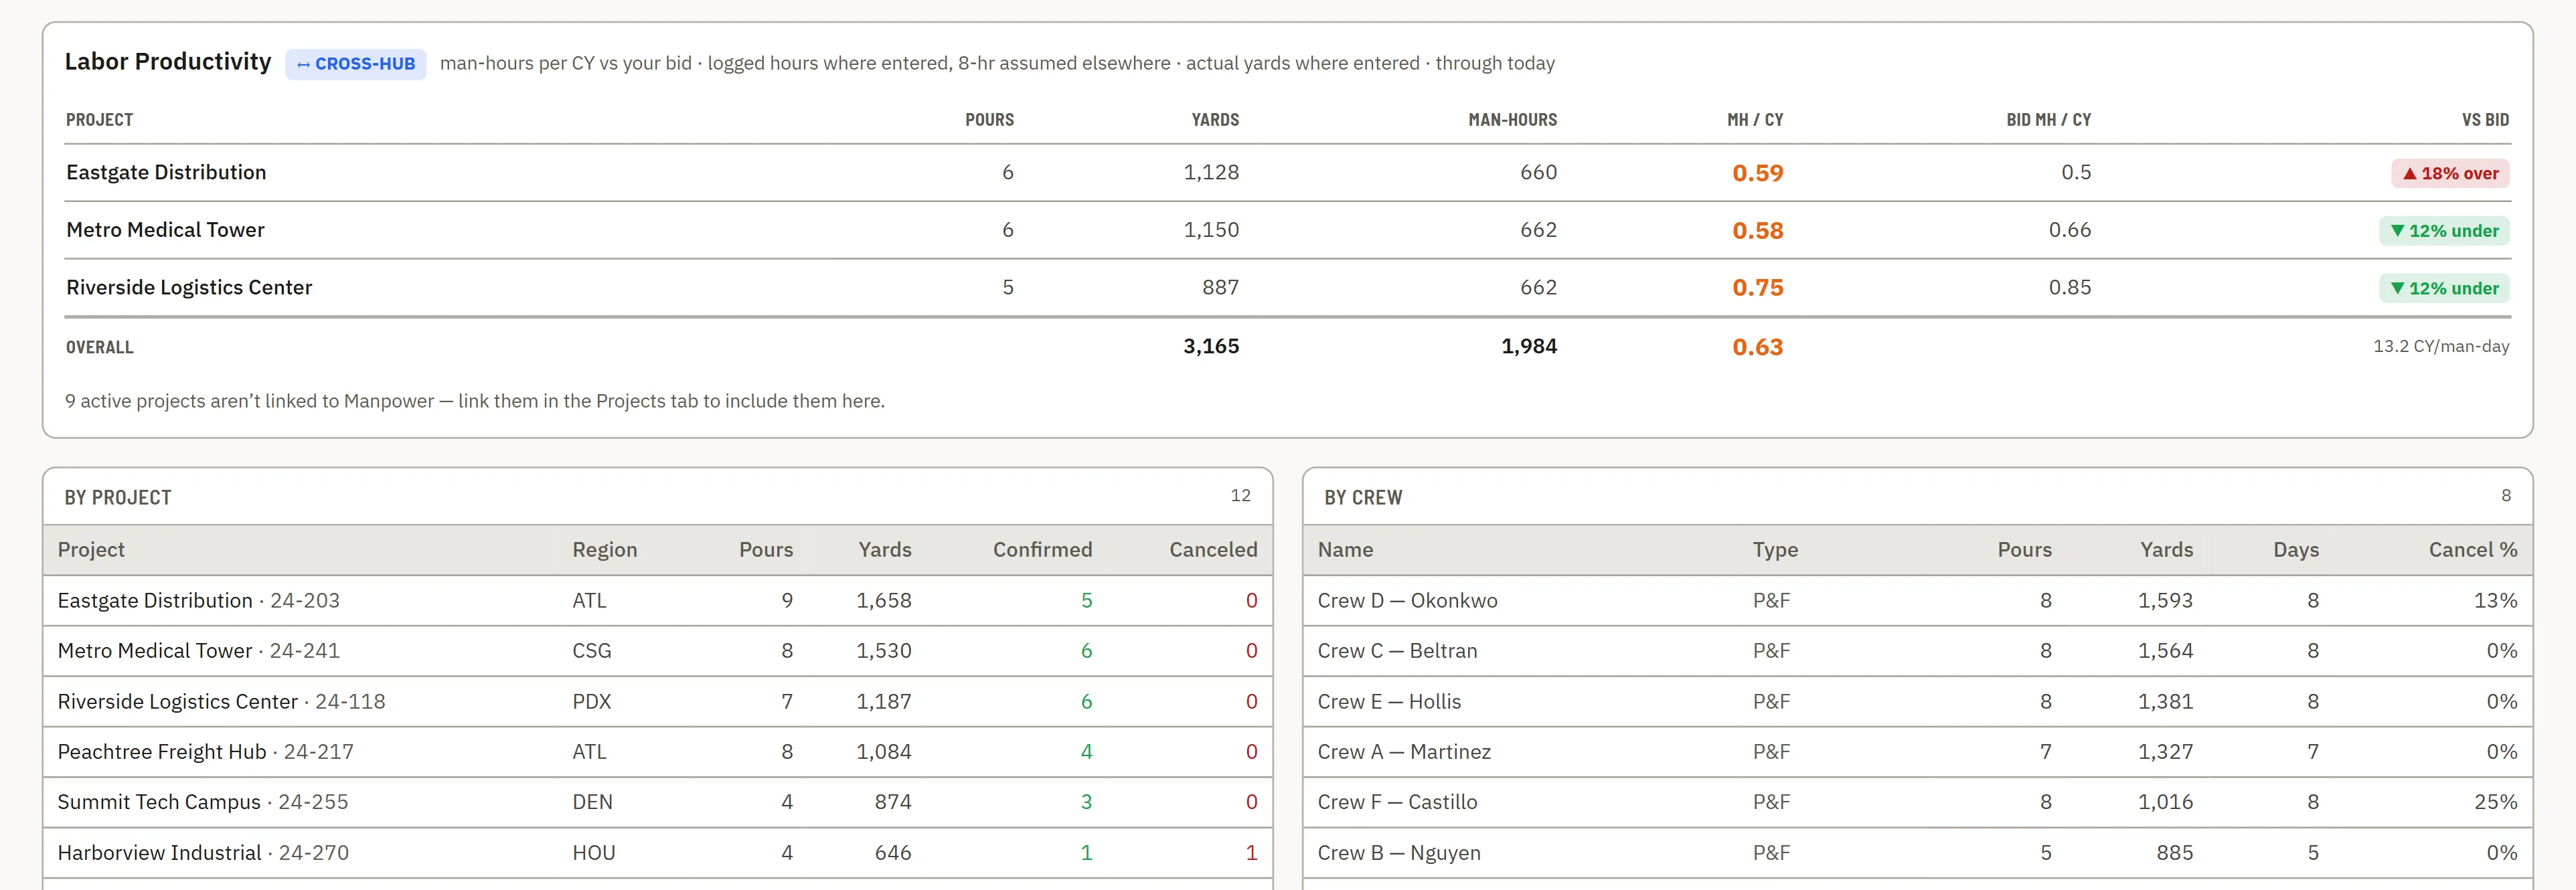Sort By Project table by Region
The image size is (2576, 890).
pyautogui.click(x=604, y=550)
